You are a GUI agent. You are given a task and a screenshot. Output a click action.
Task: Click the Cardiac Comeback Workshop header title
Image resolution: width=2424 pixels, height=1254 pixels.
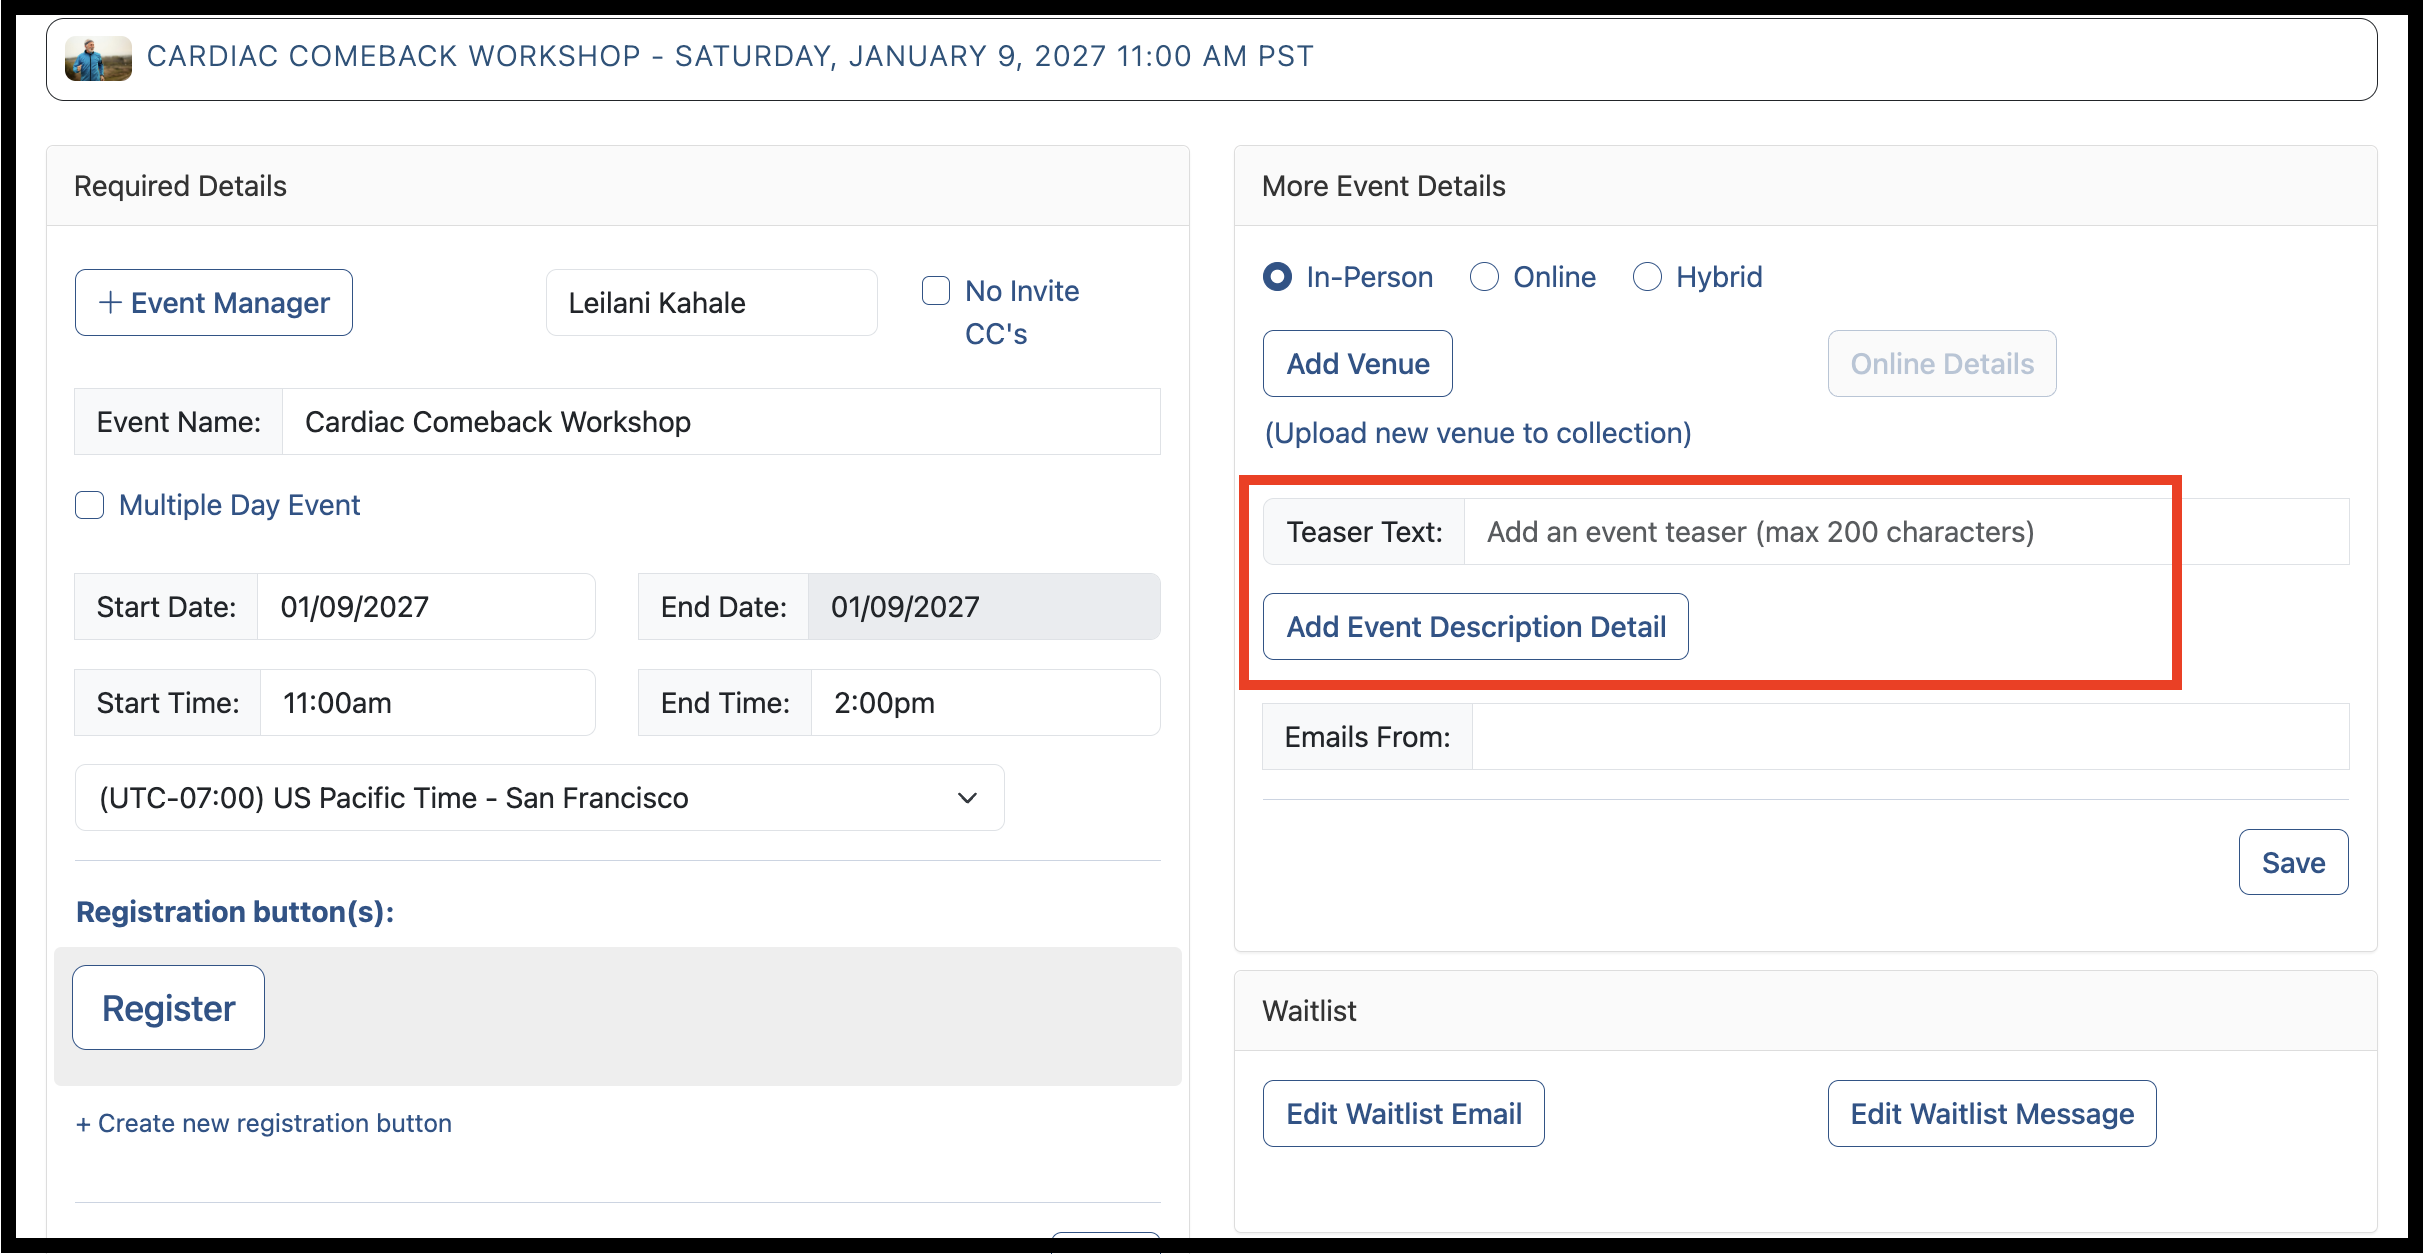(x=730, y=56)
